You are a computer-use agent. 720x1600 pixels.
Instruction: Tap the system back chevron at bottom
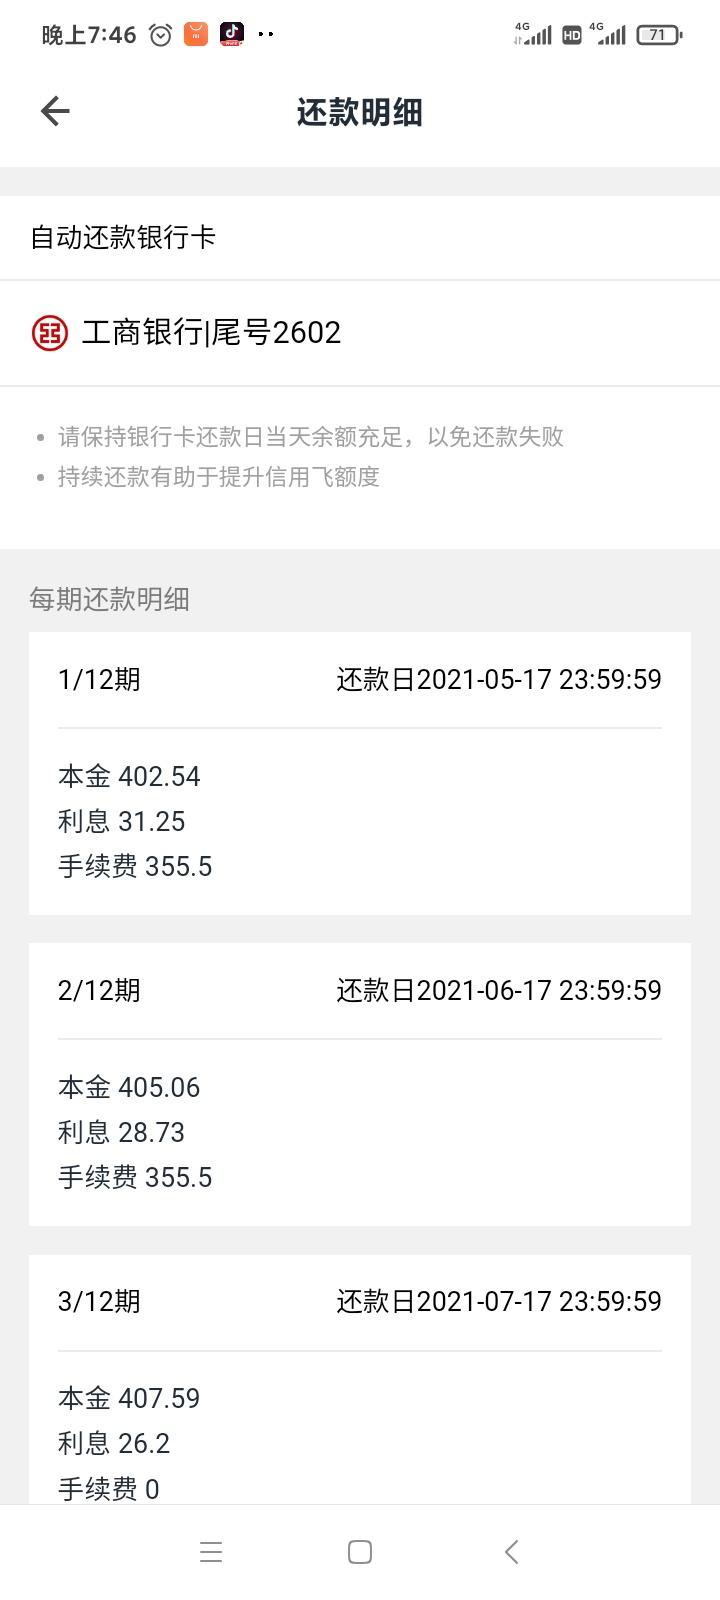[511, 1552]
